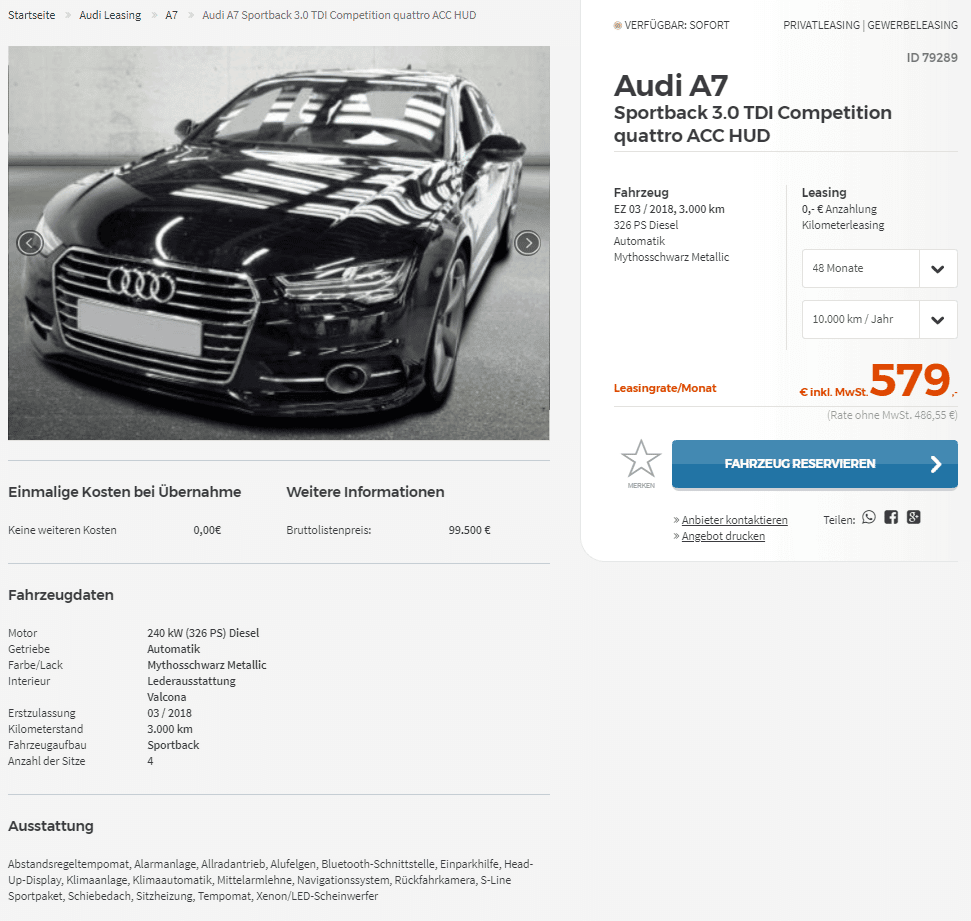Click the Mythosschwarz Metallic value in Fahrzeugdaten
Image resolution: width=971 pixels, height=921 pixels.
tap(207, 665)
